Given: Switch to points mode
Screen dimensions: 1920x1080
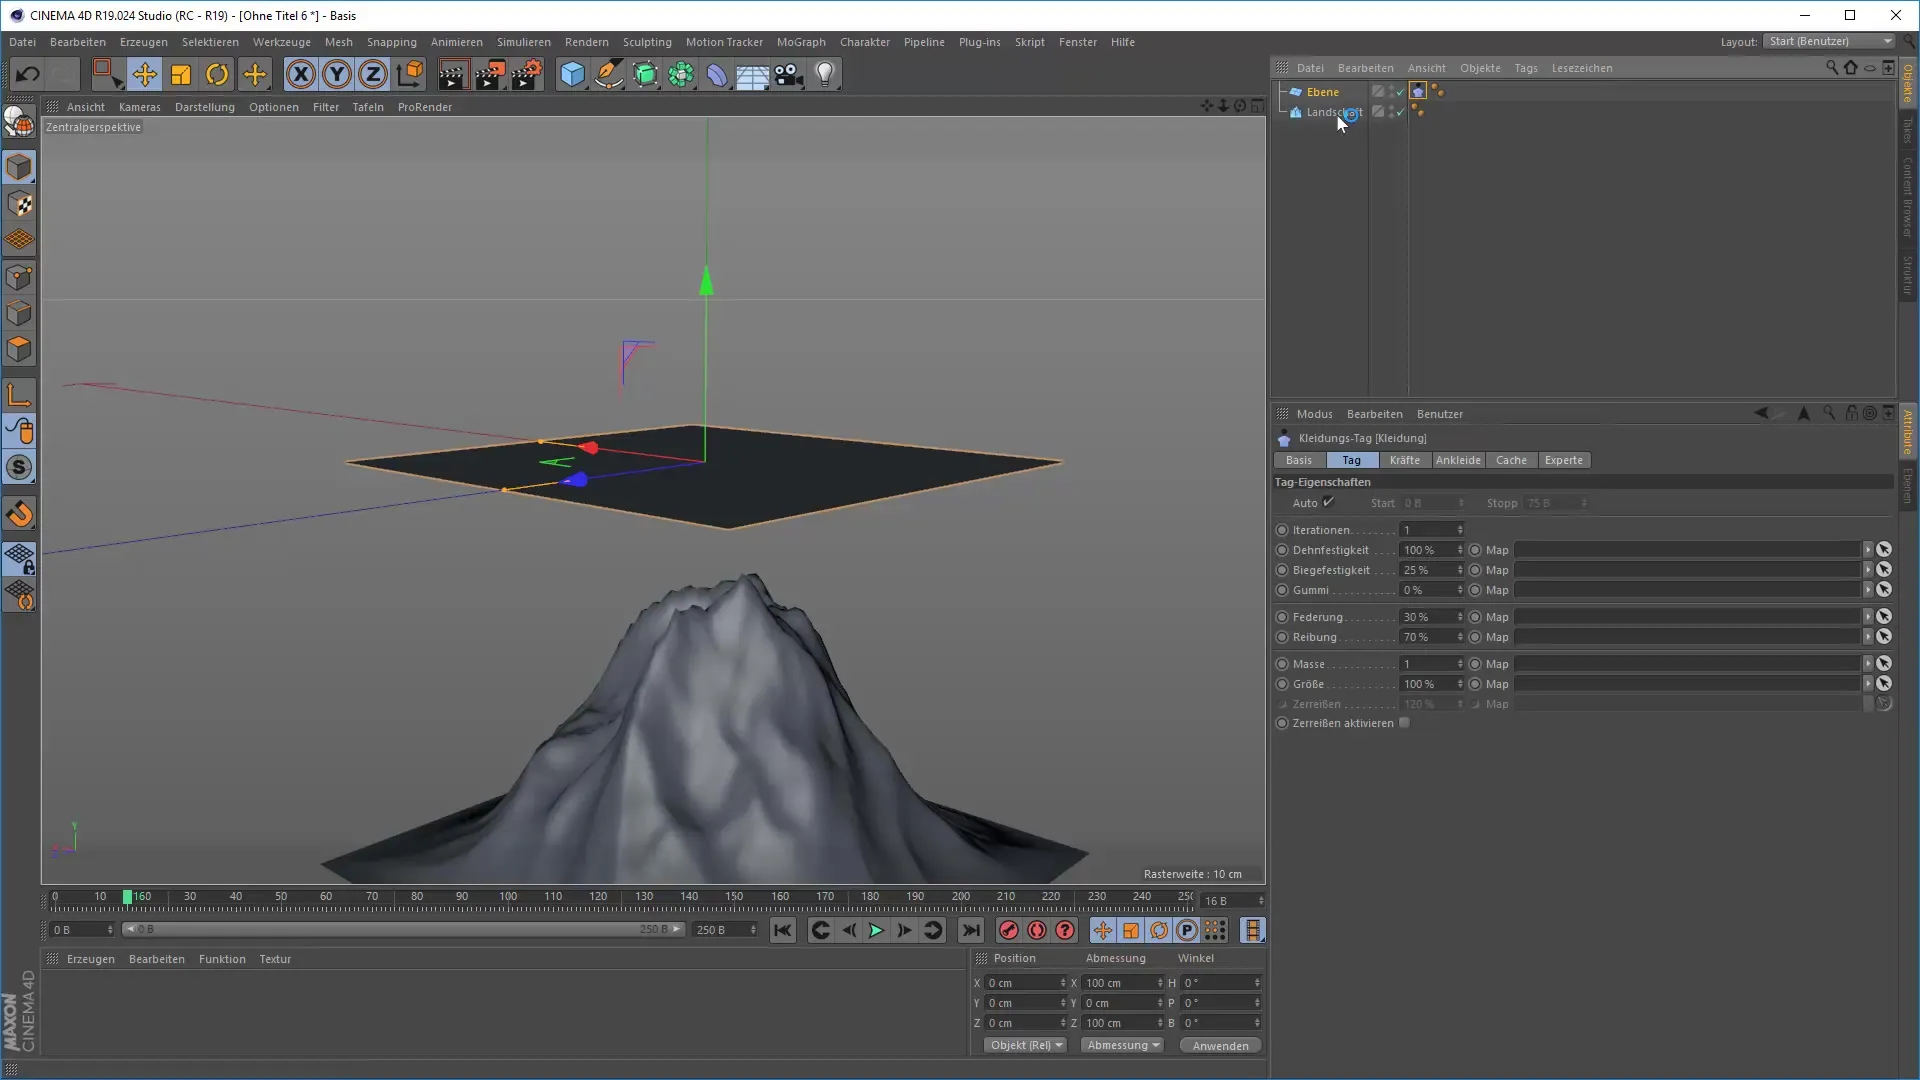Looking at the screenshot, I should [x=19, y=277].
